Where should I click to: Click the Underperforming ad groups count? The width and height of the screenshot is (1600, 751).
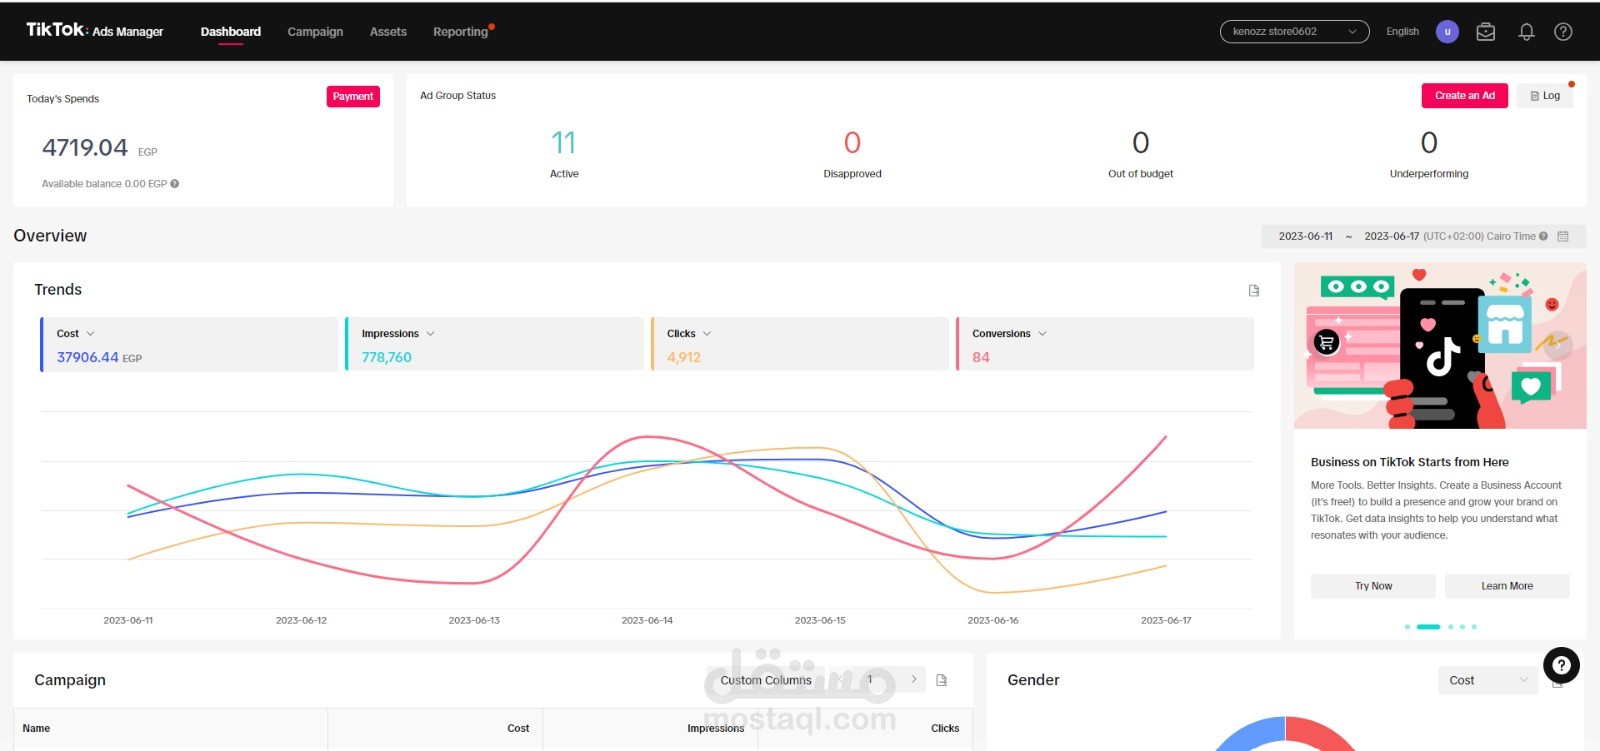pos(1429,143)
